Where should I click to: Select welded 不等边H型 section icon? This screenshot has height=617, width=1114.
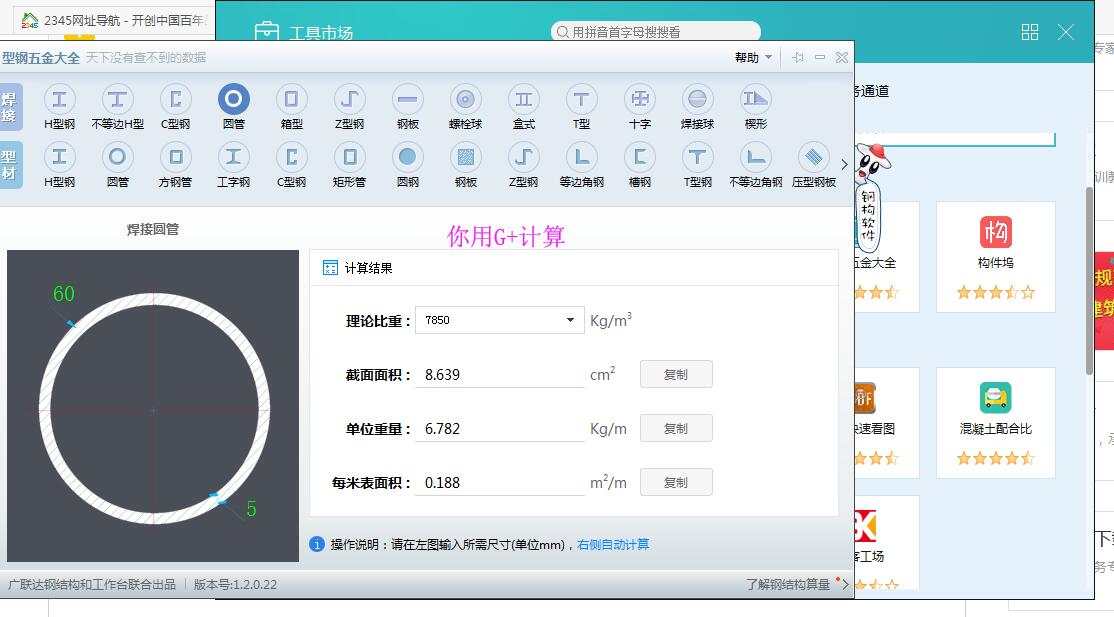click(117, 100)
